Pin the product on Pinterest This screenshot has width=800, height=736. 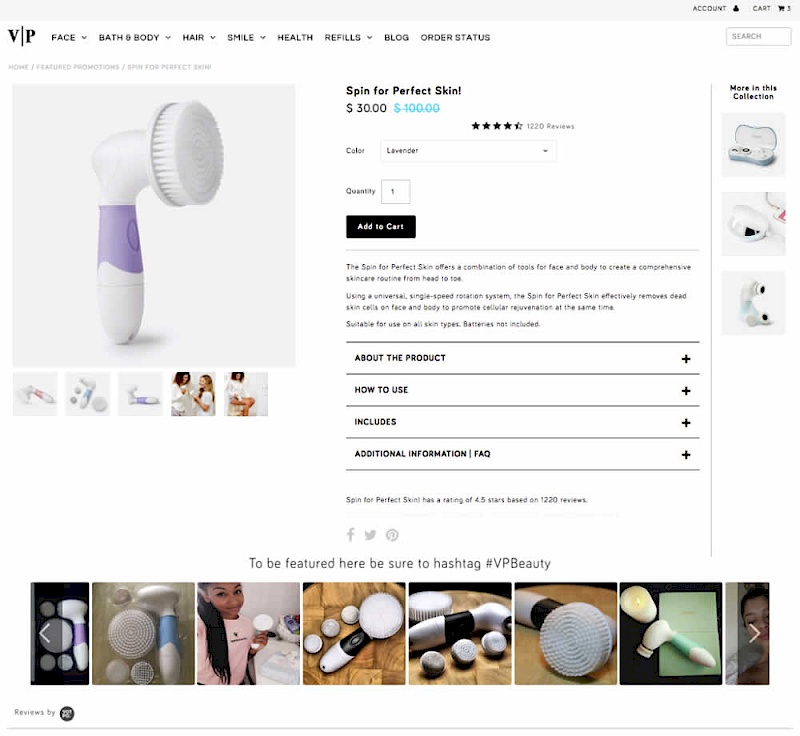coord(392,535)
